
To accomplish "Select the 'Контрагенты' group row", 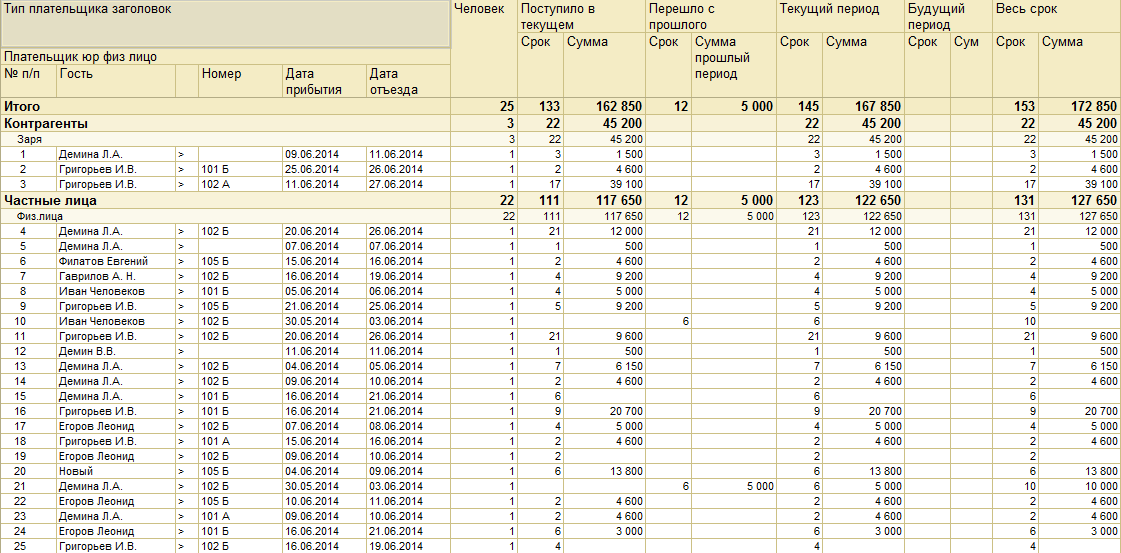I will [x=560, y=124].
